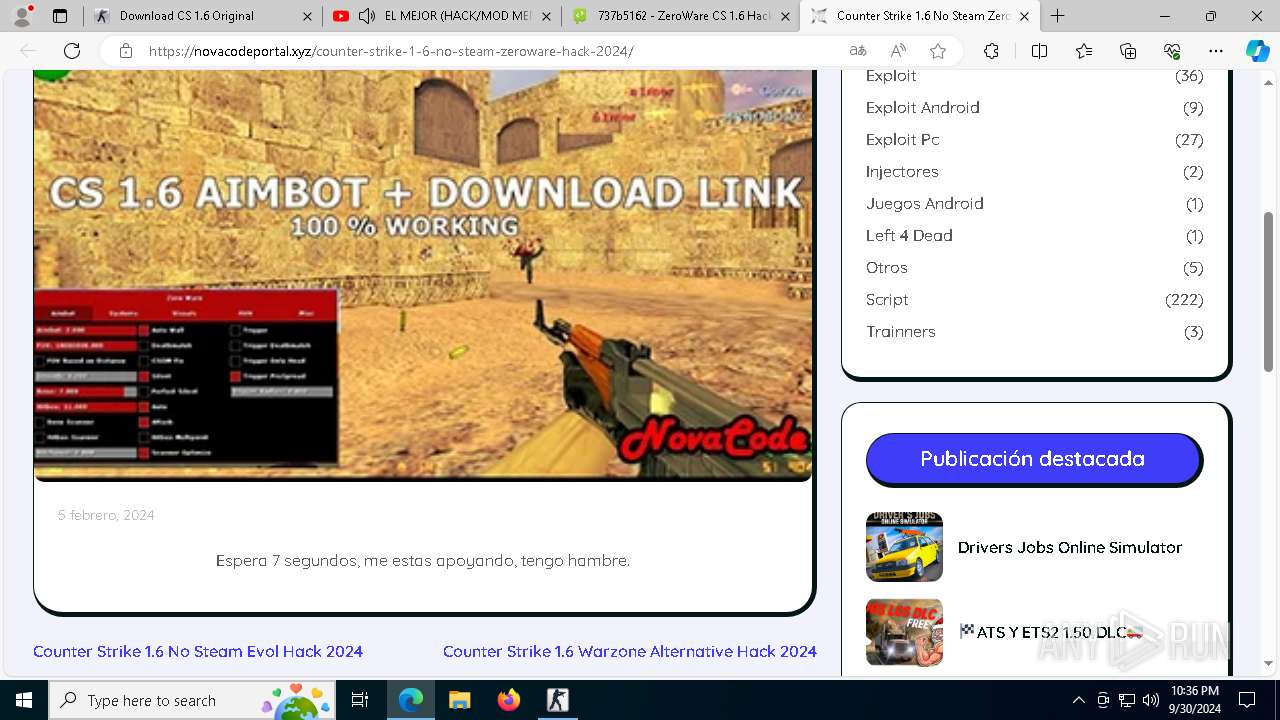Open a new browser tab
1280x720 pixels.
coord(1057,16)
